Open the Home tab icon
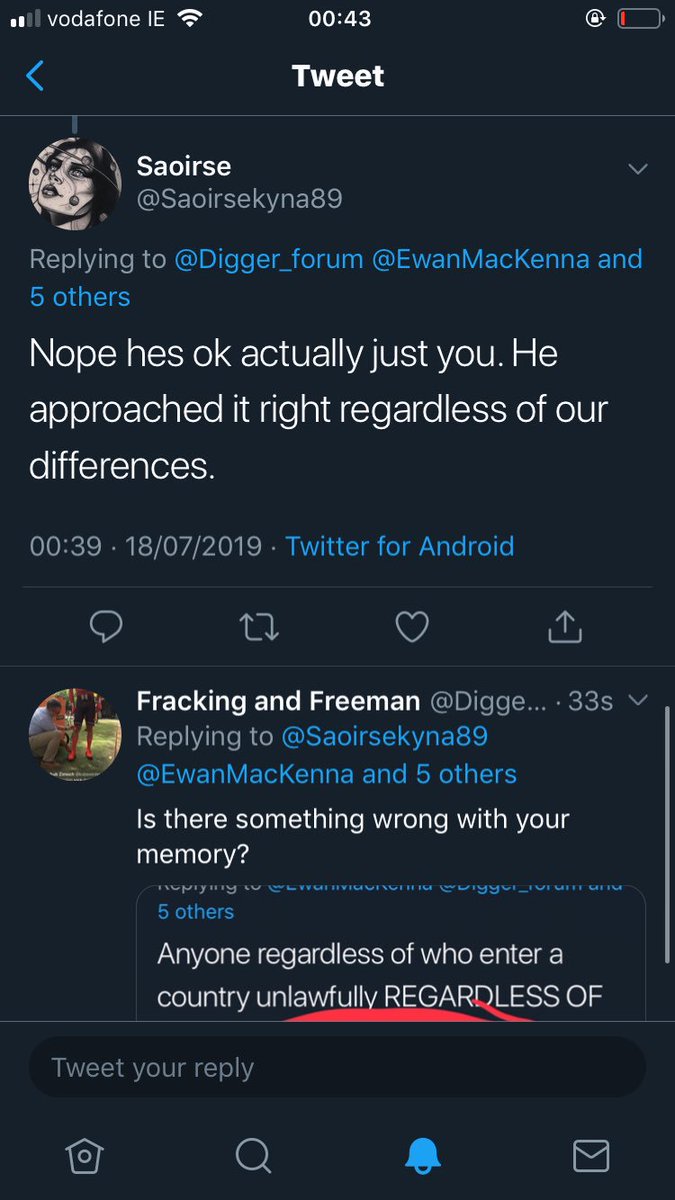Image resolution: width=675 pixels, height=1200 pixels. (x=85, y=1156)
